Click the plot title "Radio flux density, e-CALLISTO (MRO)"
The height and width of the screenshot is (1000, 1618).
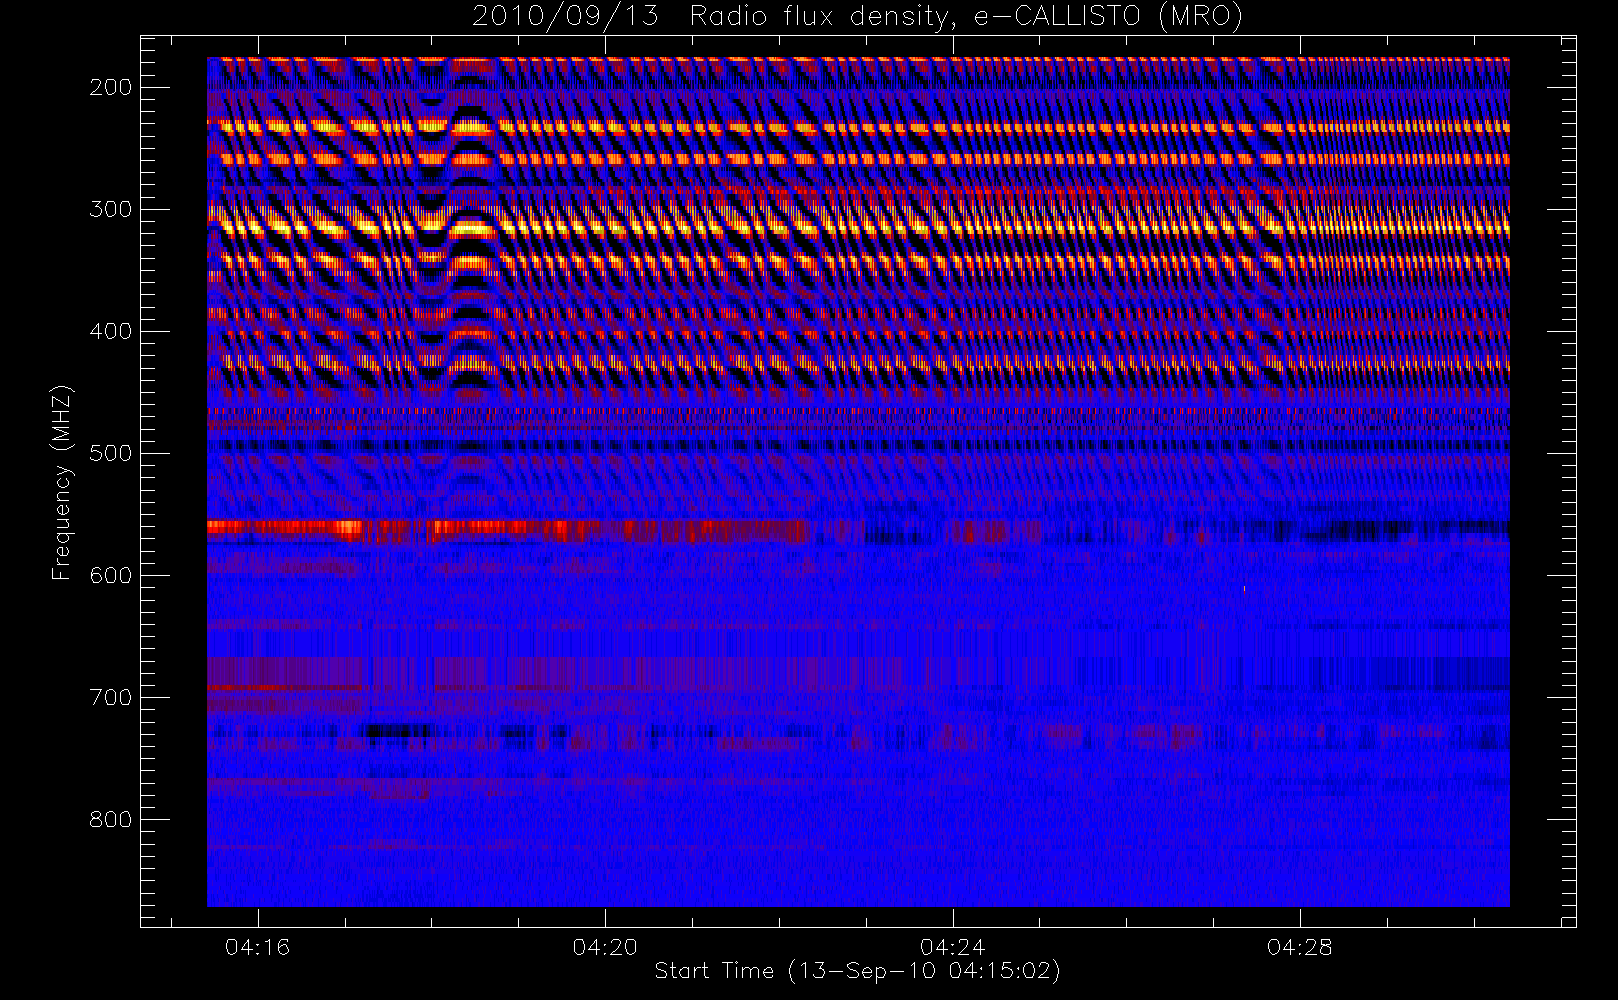[966, 17]
